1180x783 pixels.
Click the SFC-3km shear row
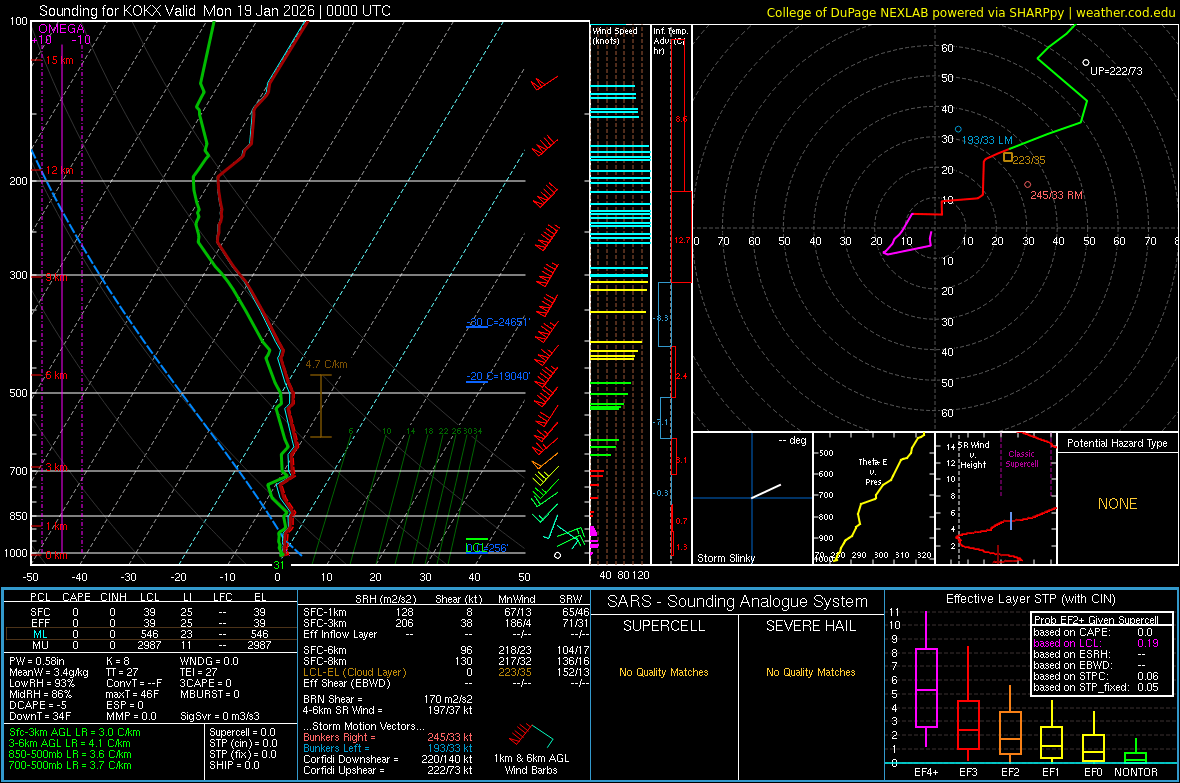click(x=446, y=623)
